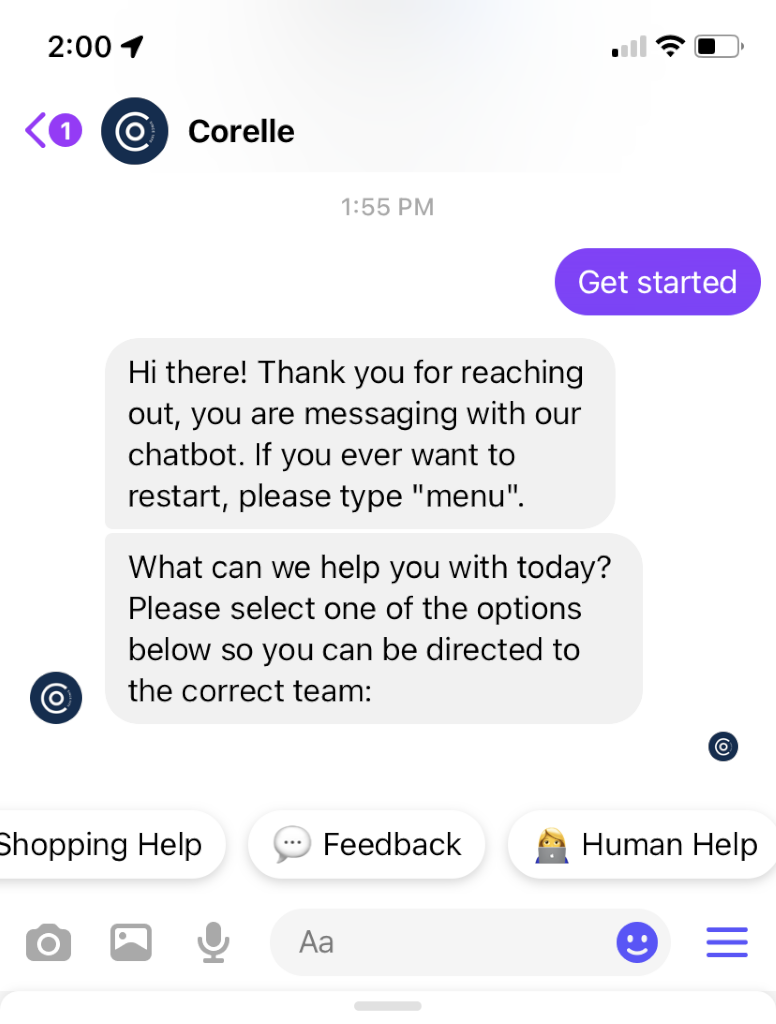Open the emoji smiley picker
This screenshot has width=776, height=1024.
637,942
